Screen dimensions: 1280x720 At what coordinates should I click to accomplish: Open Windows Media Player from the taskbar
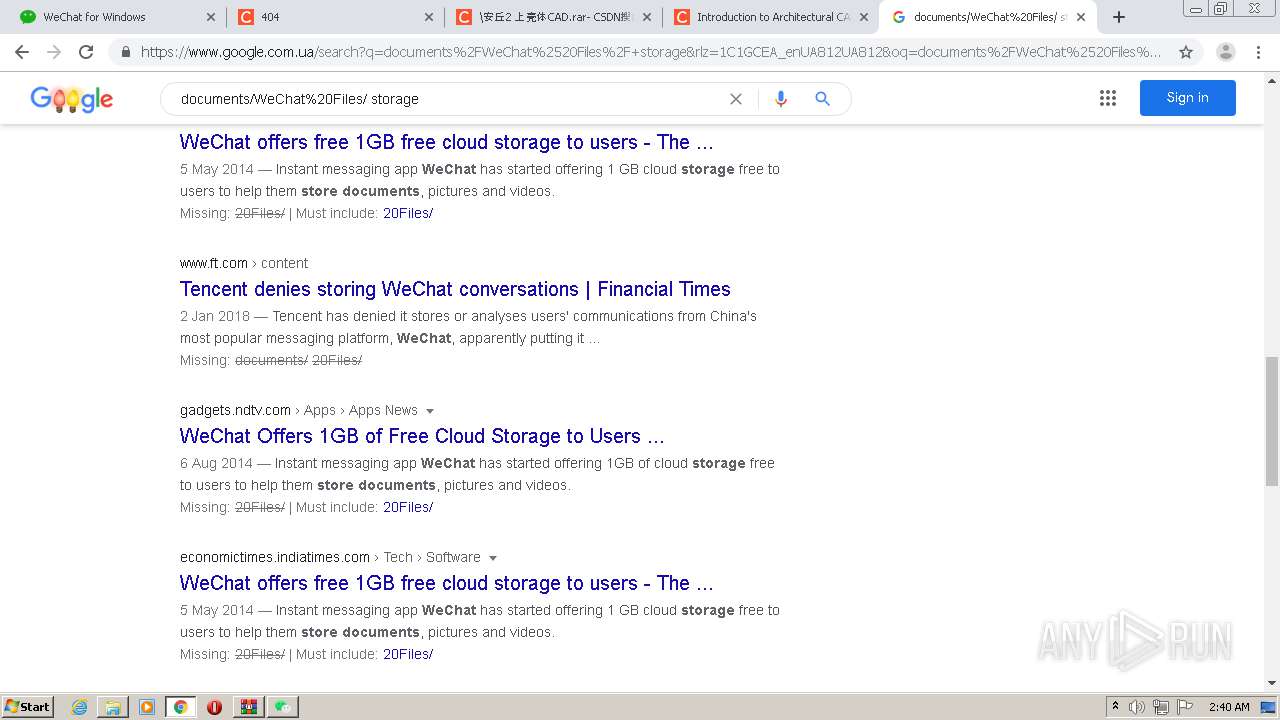[x=147, y=707]
